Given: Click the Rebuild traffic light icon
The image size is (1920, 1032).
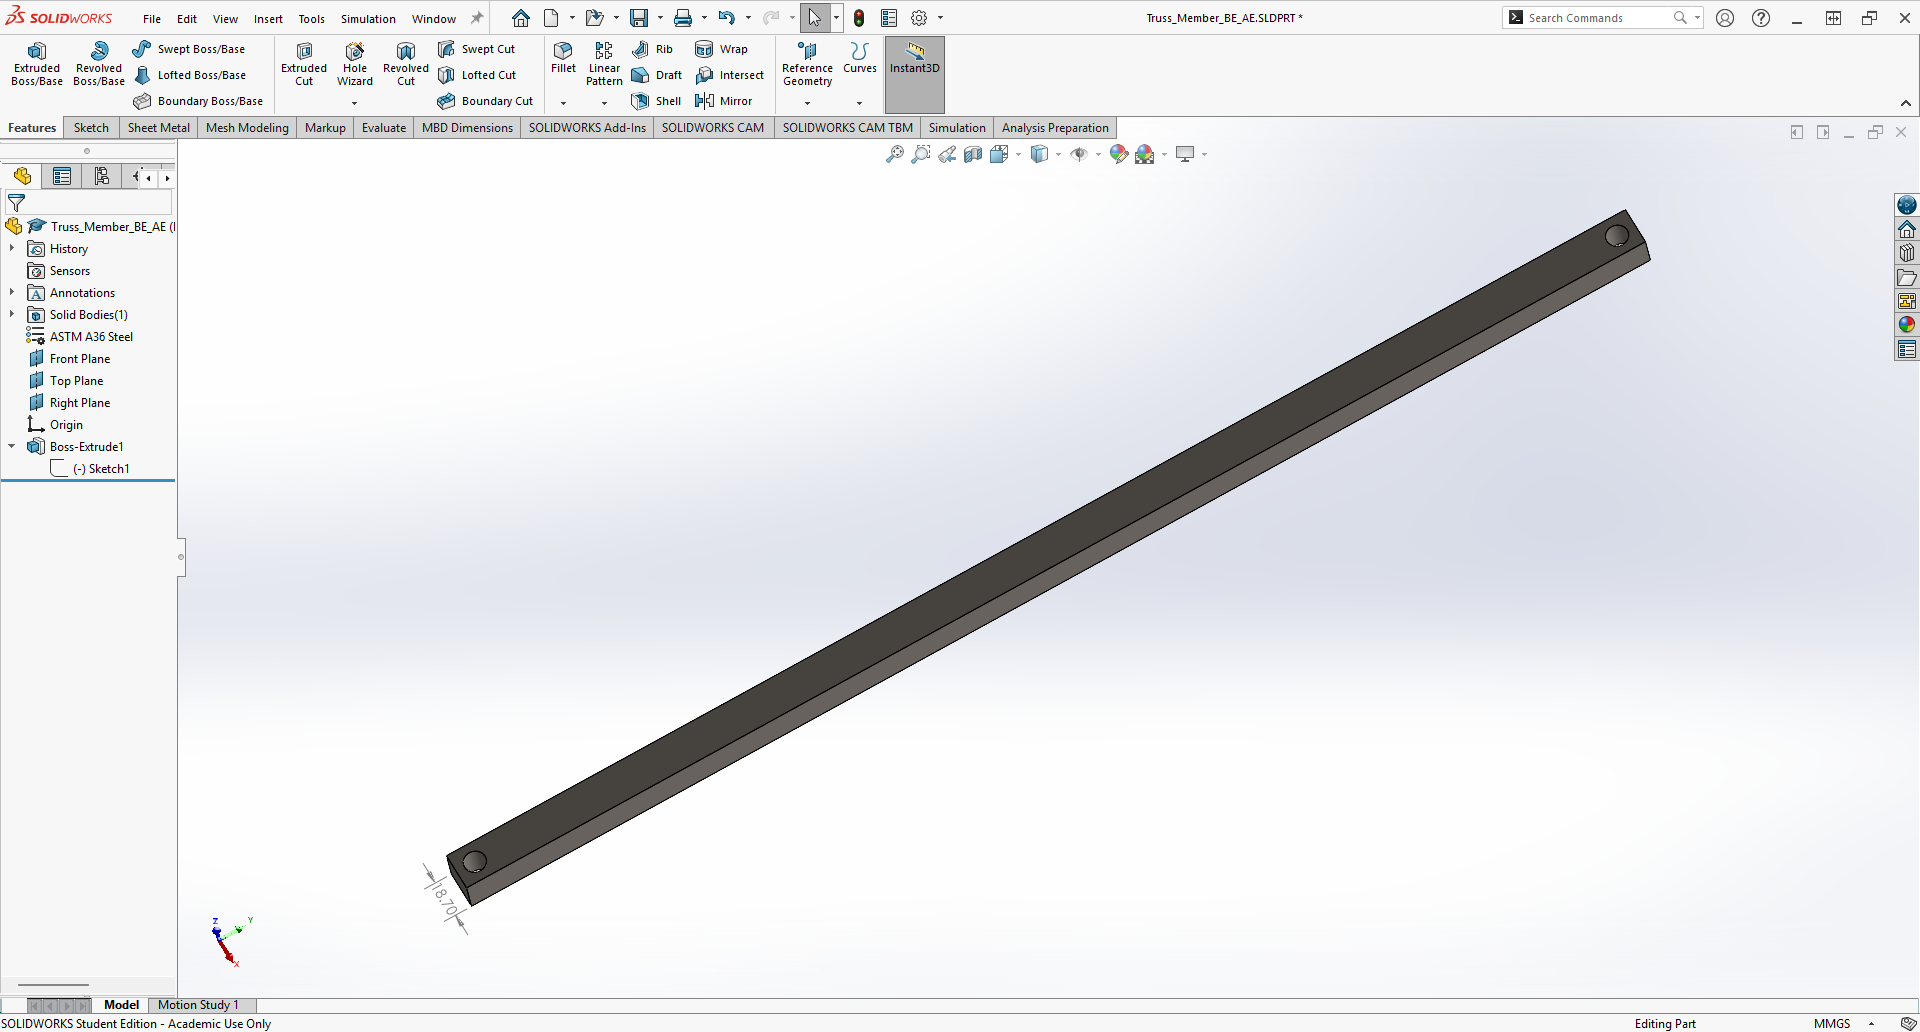Looking at the screenshot, I should click(x=859, y=18).
